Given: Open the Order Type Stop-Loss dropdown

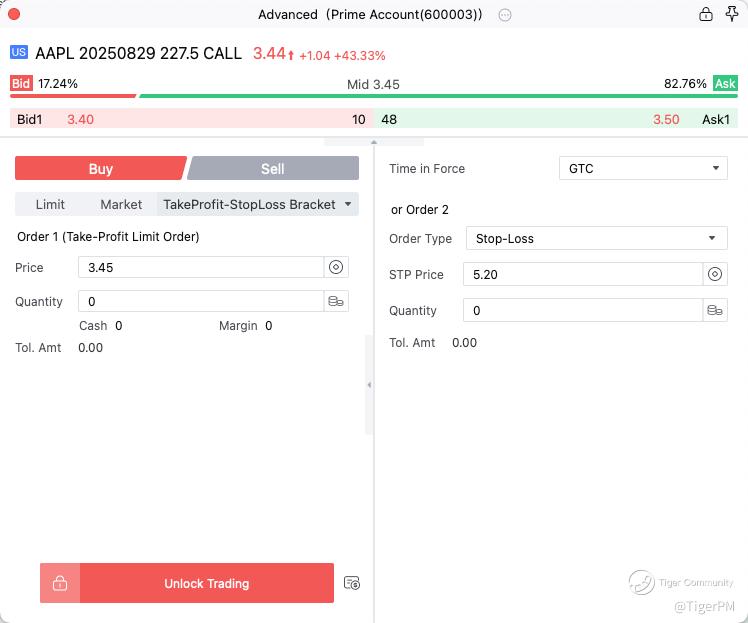Looking at the screenshot, I should (596, 239).
